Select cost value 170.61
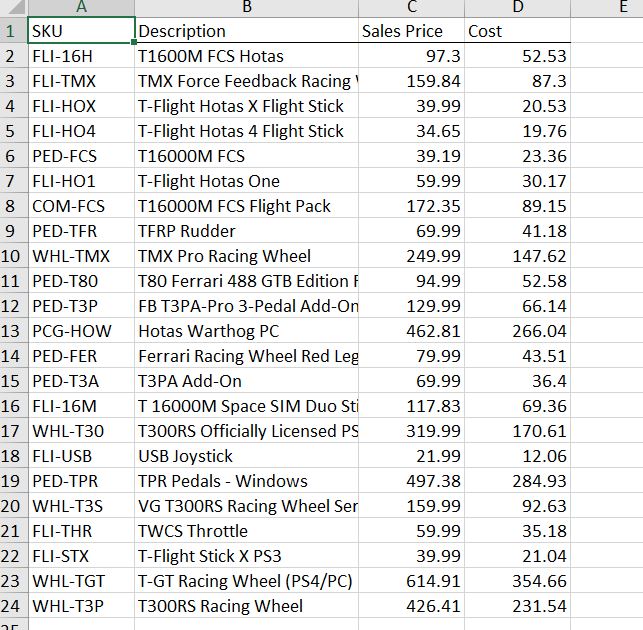This screenshot has width=643, height=630. [518, 431]
